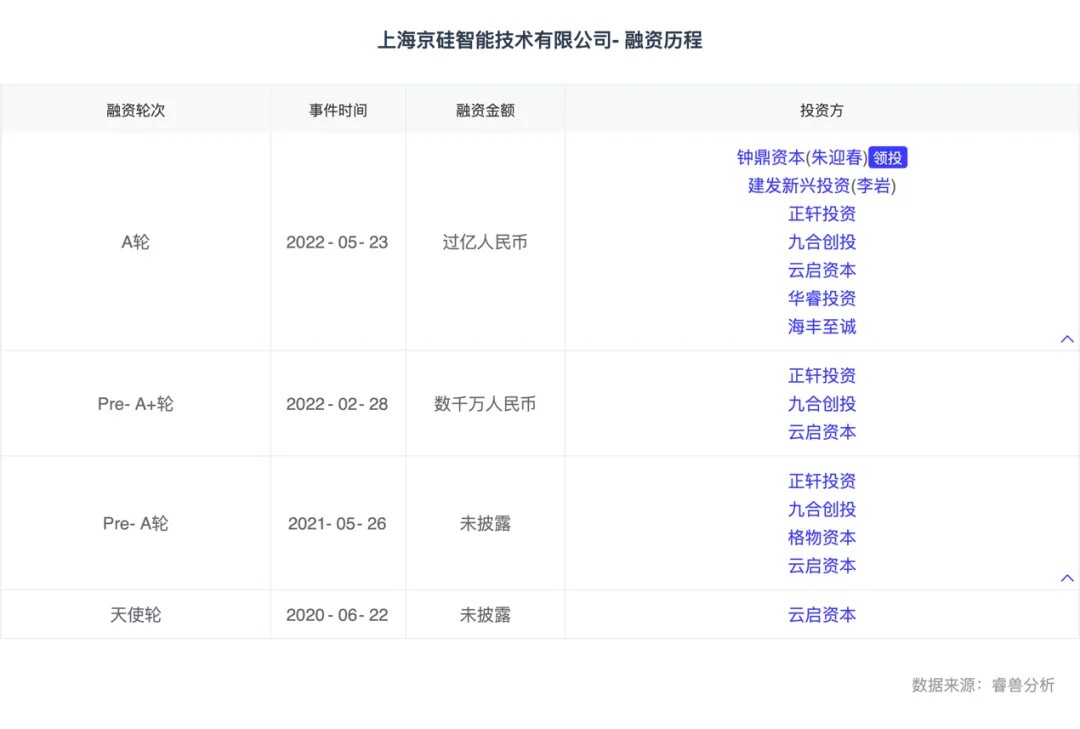The height and width of the screenshot is (729, 1080).
Task: Collapse the A轮 investor list chevron
Action: [1067, 339]
